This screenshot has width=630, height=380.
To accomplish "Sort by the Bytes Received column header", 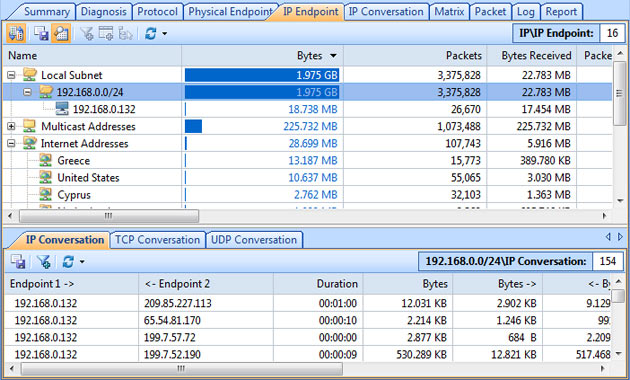I will pos(532,55).
